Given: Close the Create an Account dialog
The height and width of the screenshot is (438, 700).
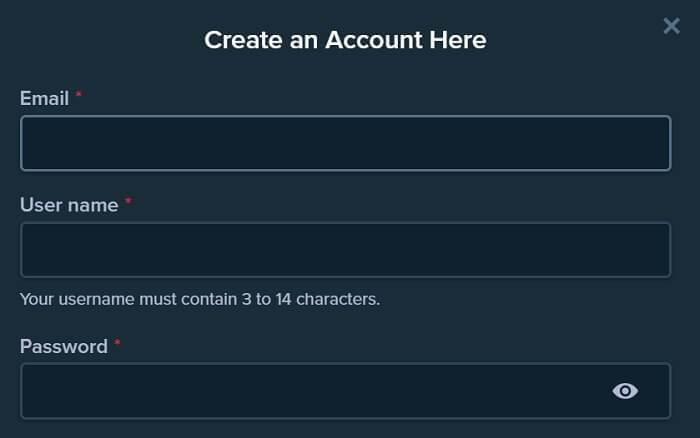Looking at the screenshot, I should tap(671, 26).
